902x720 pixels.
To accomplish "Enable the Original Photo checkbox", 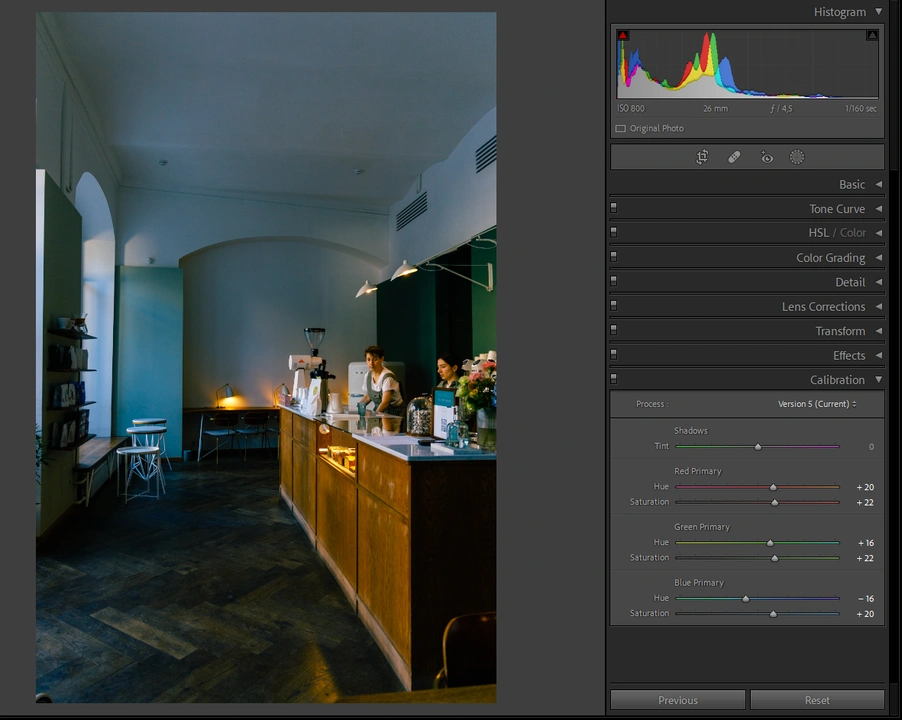I will pyautogui.click(x=621, y=128).
